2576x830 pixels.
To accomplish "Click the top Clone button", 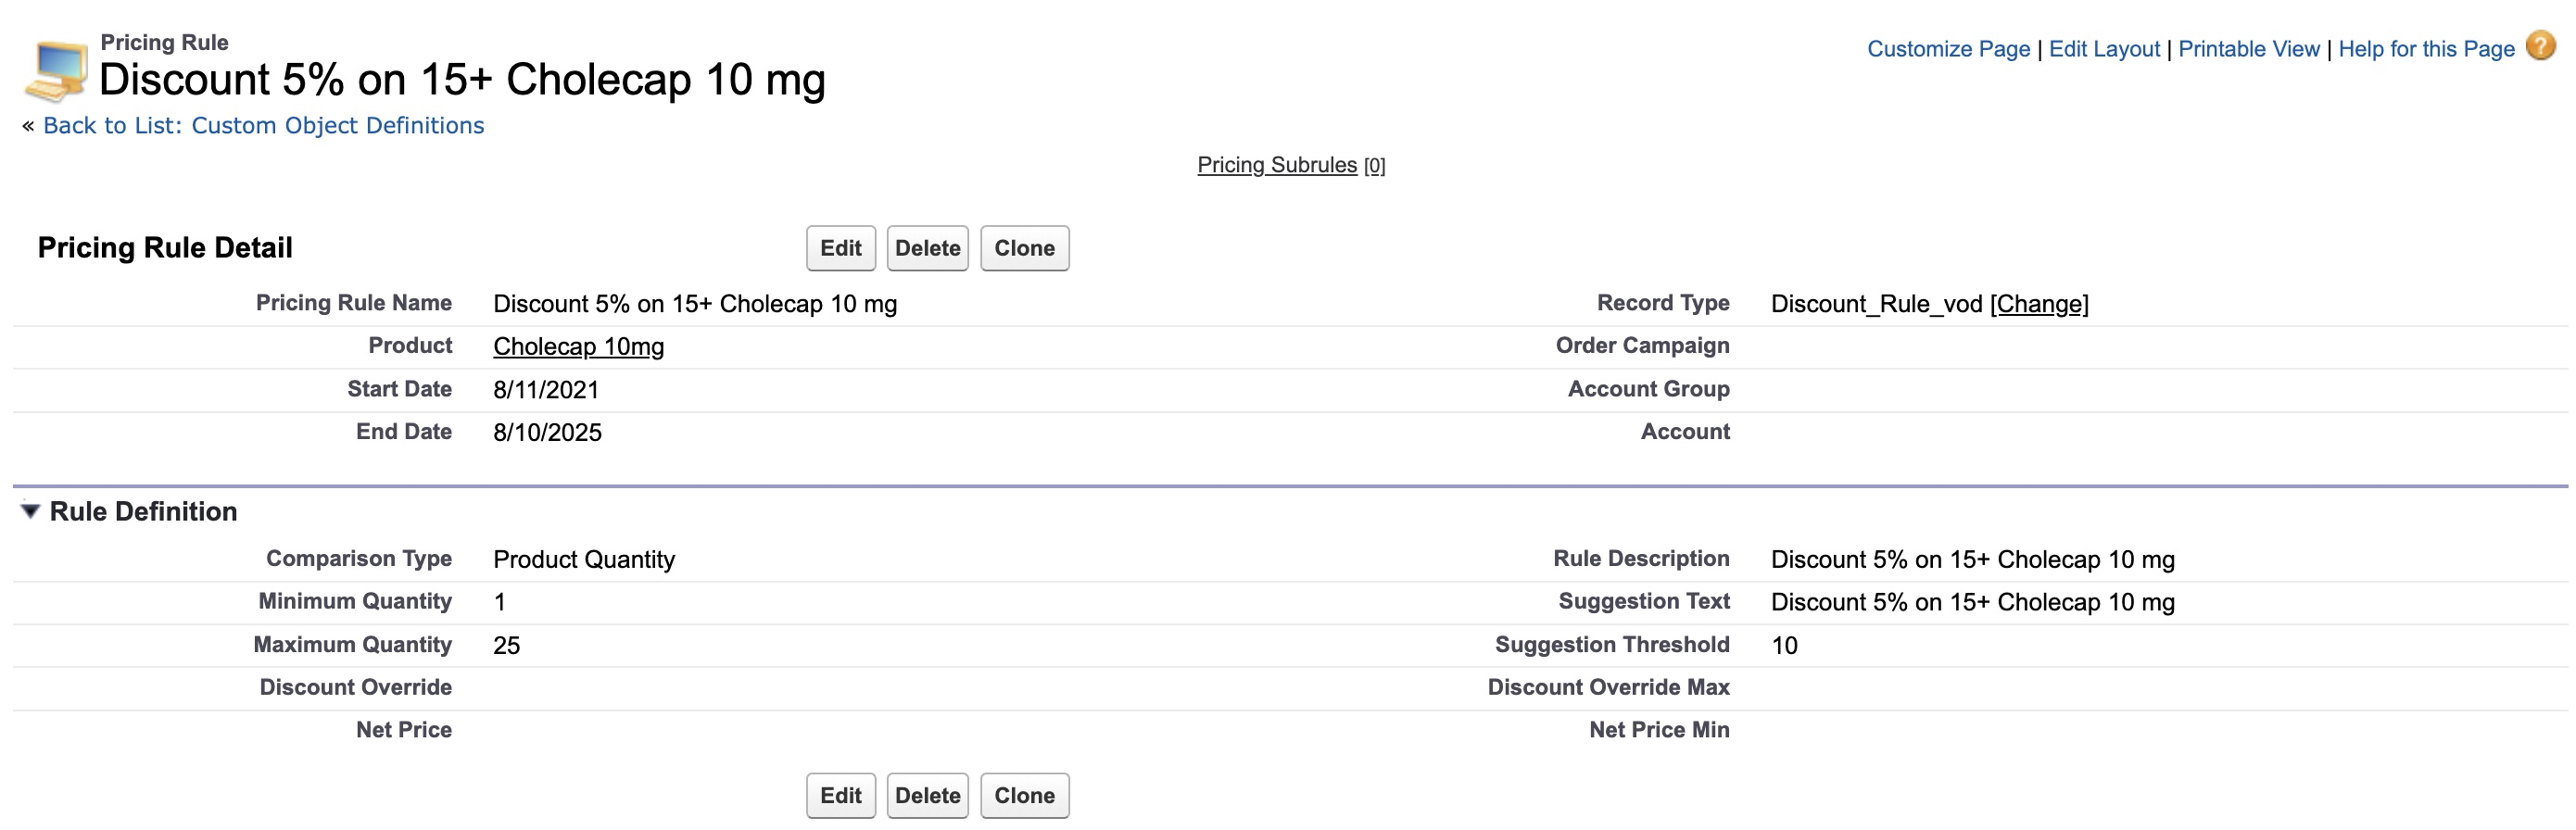I will pos(1024,248).
